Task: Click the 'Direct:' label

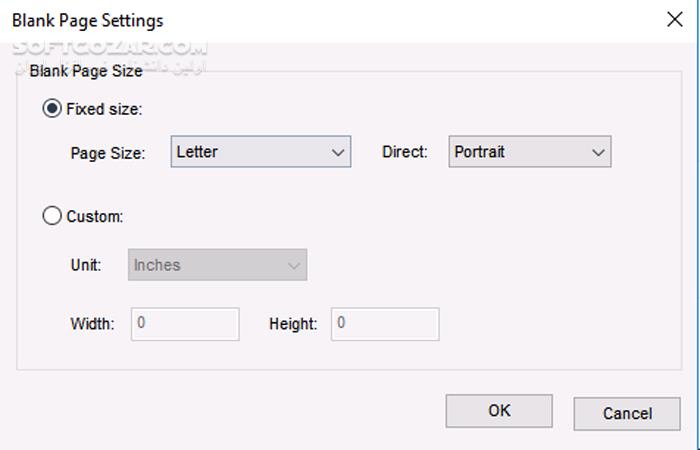Action: pyautogui.click(x=405, y=152)
